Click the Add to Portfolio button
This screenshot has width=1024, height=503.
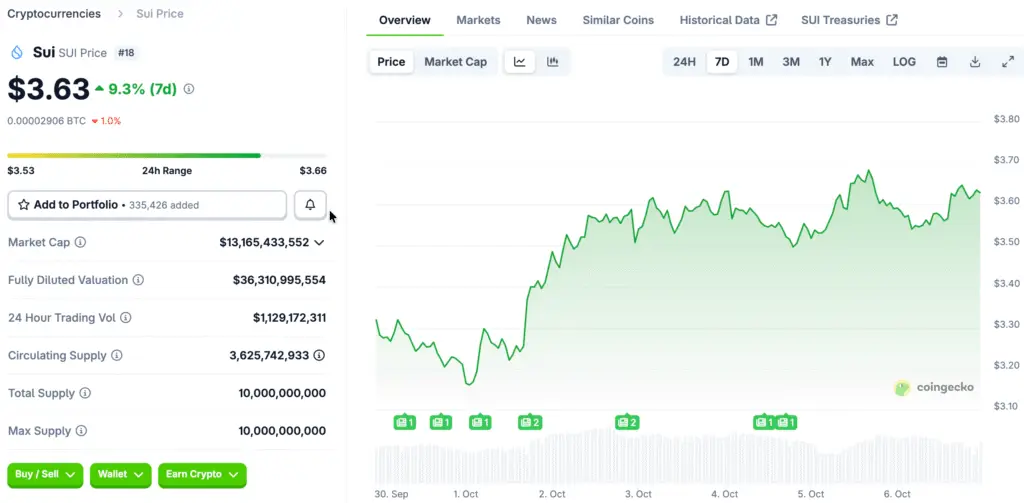147,205
